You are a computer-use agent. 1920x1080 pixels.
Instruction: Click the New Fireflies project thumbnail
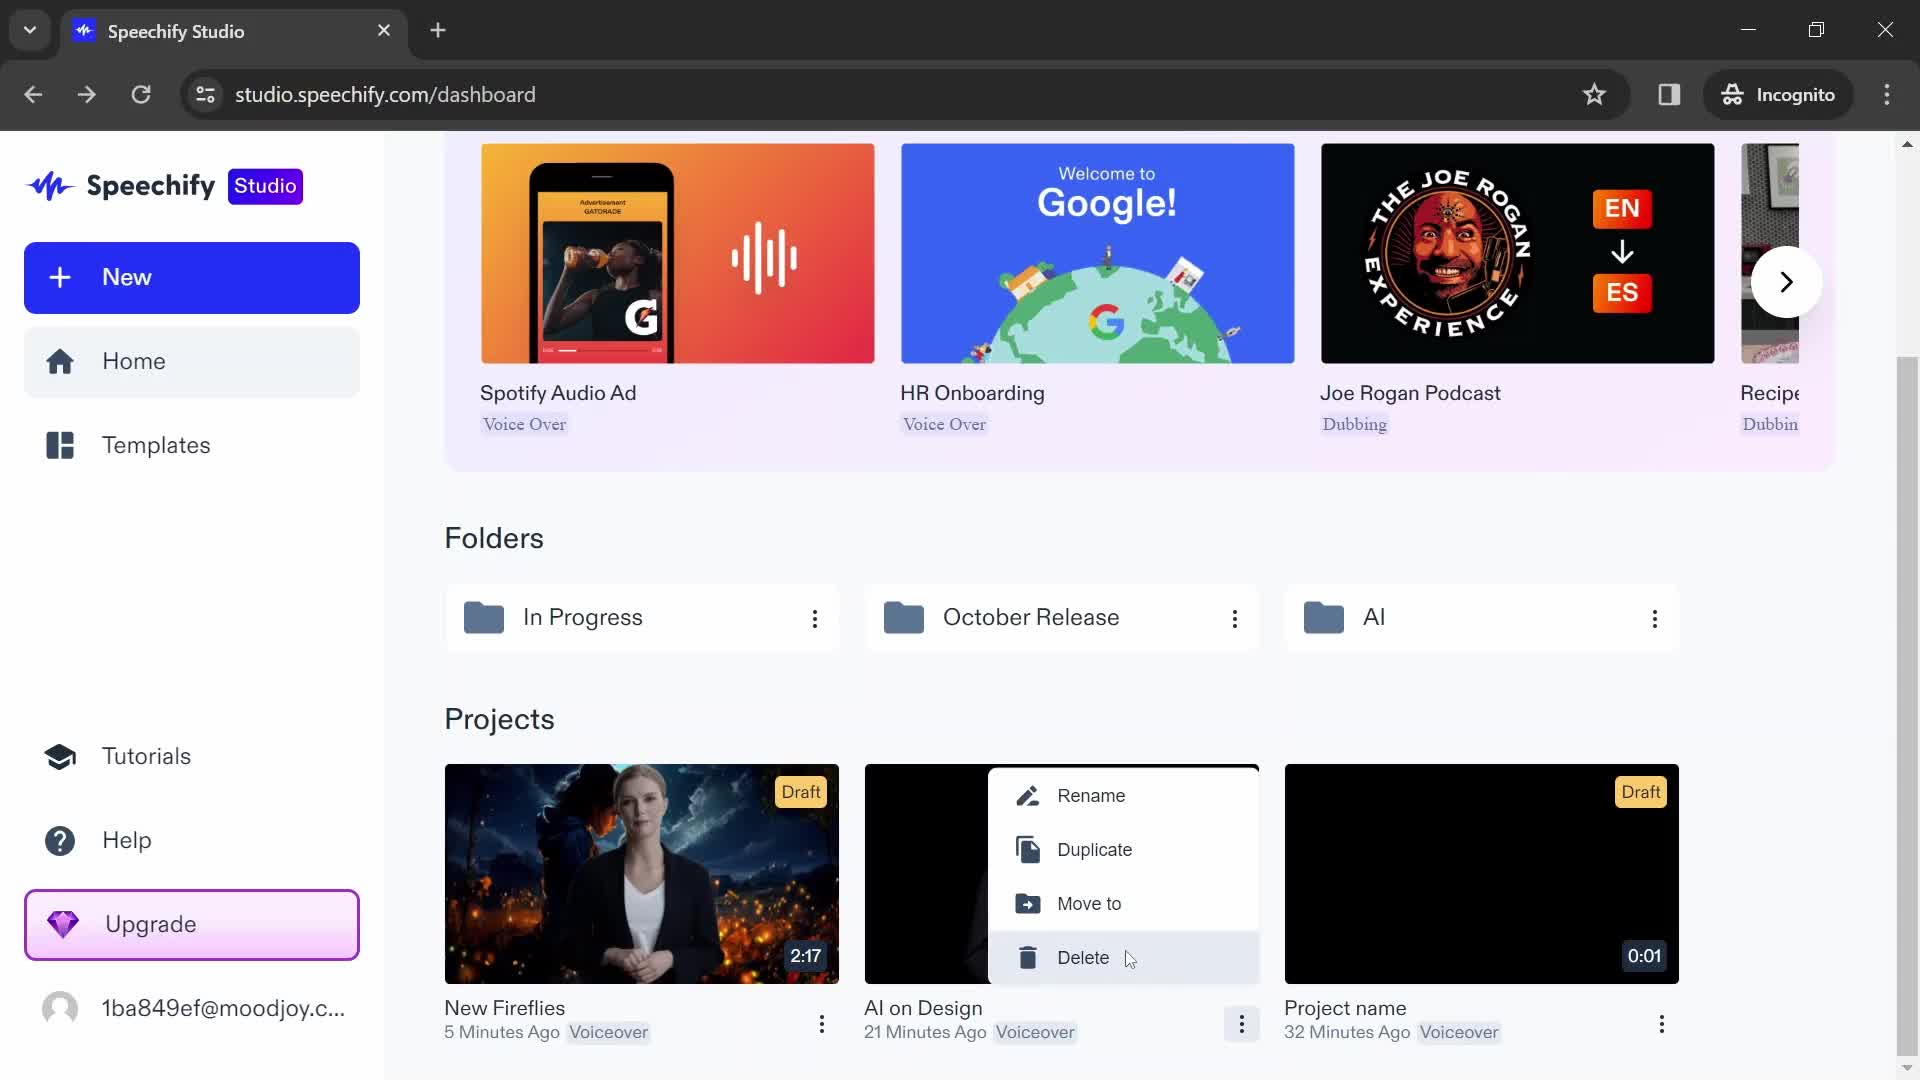[x=642, y=873]
